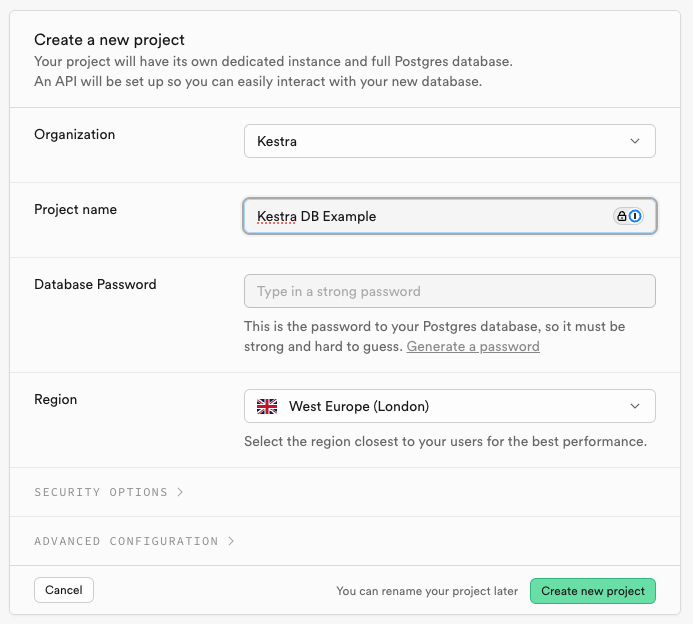The width and height of the screenshot is (693, 624).
Task: Click the 1Password icon in Project name field
Action: (635, 216)
